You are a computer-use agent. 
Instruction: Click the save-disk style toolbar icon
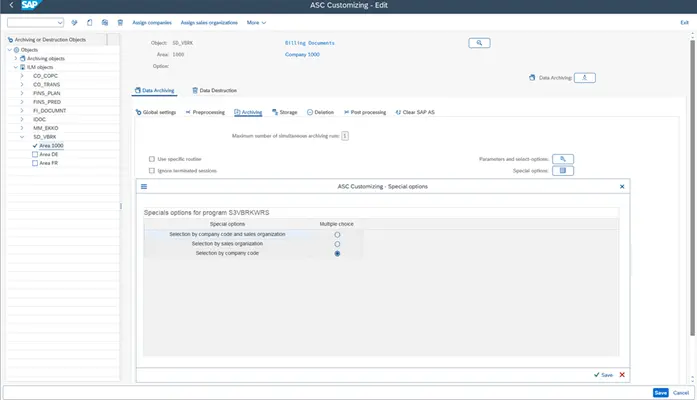[104, 22]
